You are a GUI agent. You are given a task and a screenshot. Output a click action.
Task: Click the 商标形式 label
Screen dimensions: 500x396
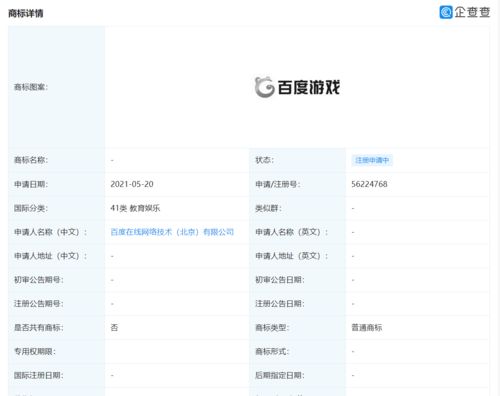tap(272, 352)
